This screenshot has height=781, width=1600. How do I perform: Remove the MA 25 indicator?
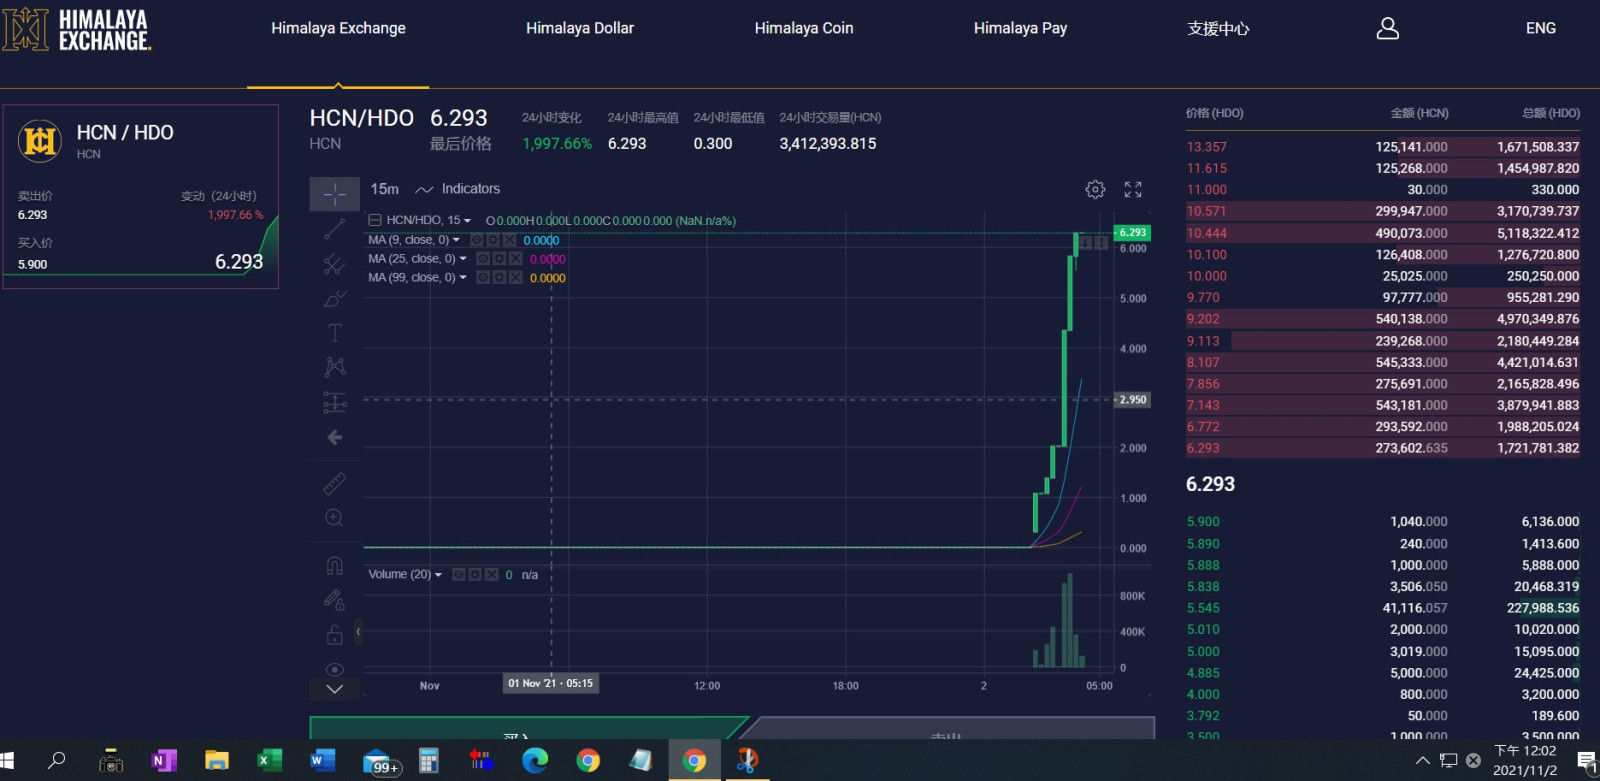(516, 259)
